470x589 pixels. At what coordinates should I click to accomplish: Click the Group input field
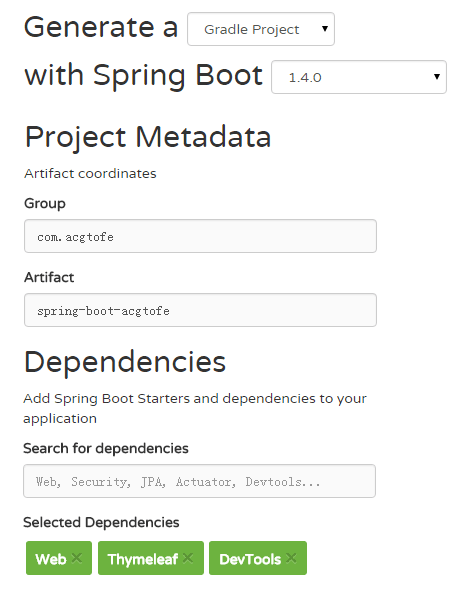click(x=200, y=236)
